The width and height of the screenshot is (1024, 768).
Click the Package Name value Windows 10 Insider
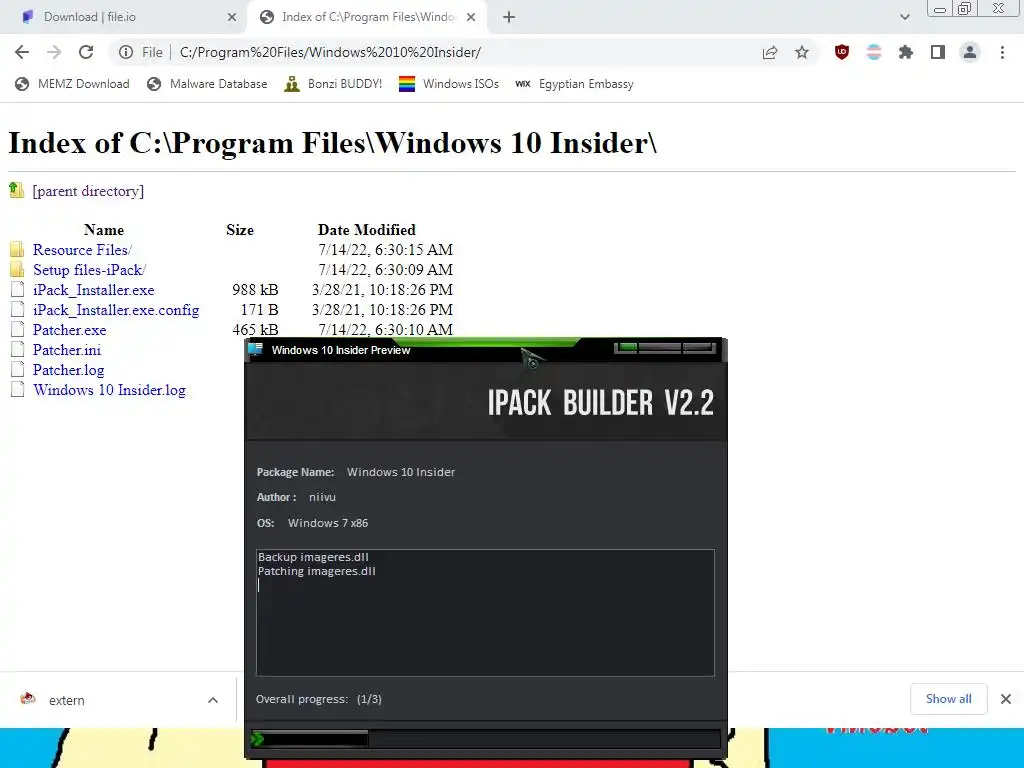click(x=401, y=472)
